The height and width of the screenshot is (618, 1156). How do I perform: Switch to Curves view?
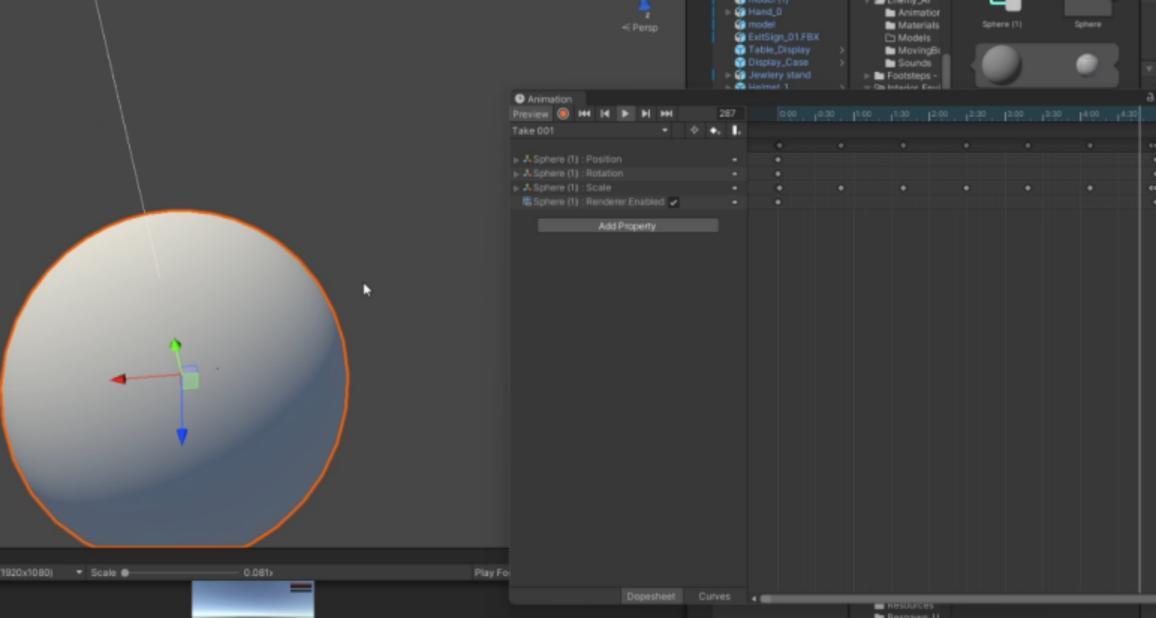pyautogui.click(x=714, y=596)
